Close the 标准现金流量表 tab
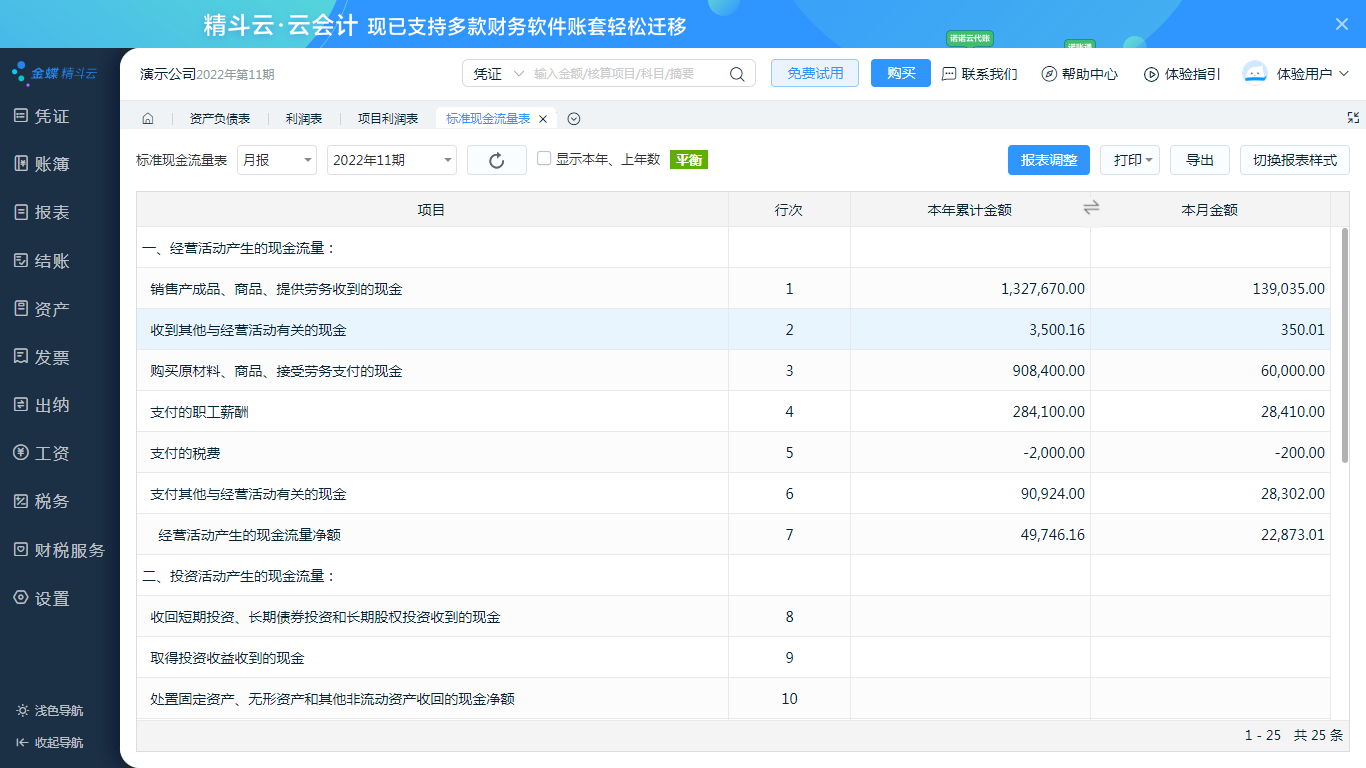The image size is (1366, 768). coord(543,119)
